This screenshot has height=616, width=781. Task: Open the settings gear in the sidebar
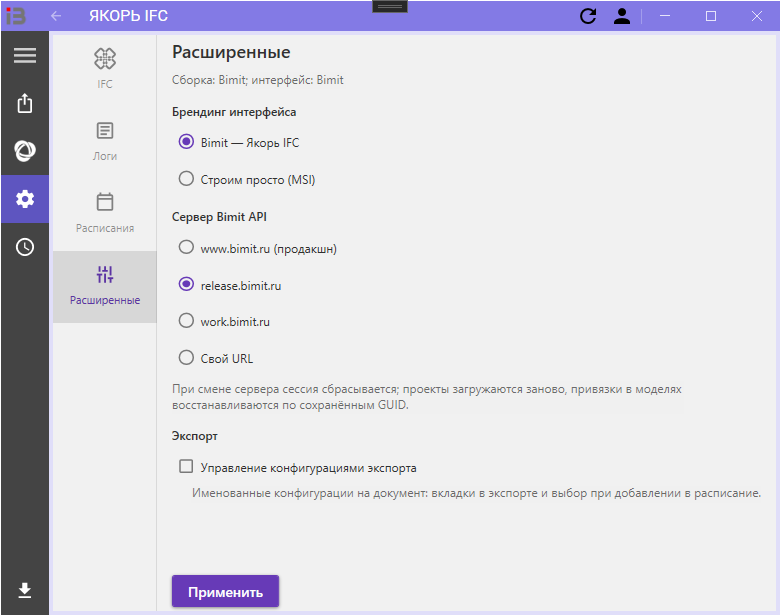pos(25,199)
